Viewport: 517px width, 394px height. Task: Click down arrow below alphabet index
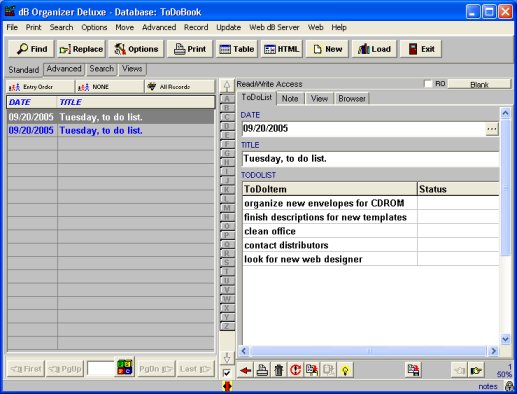tap(227, 358)
